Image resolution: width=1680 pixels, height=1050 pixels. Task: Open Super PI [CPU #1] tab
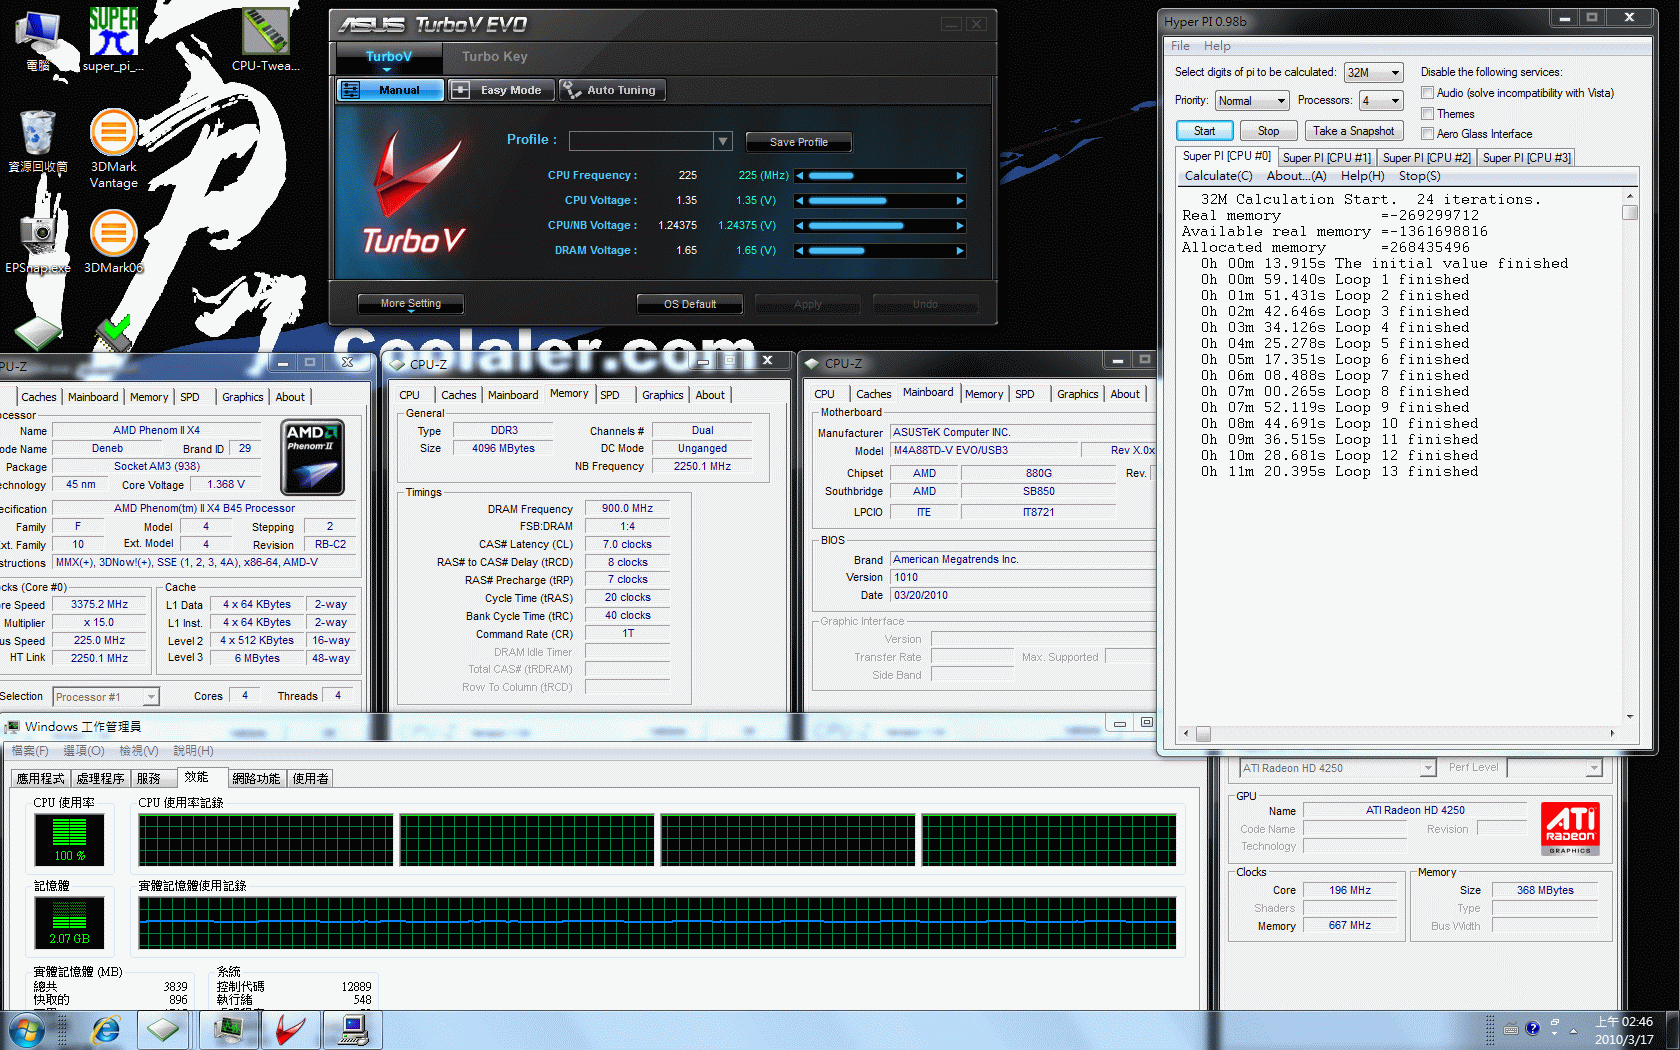coord(1327,158)
